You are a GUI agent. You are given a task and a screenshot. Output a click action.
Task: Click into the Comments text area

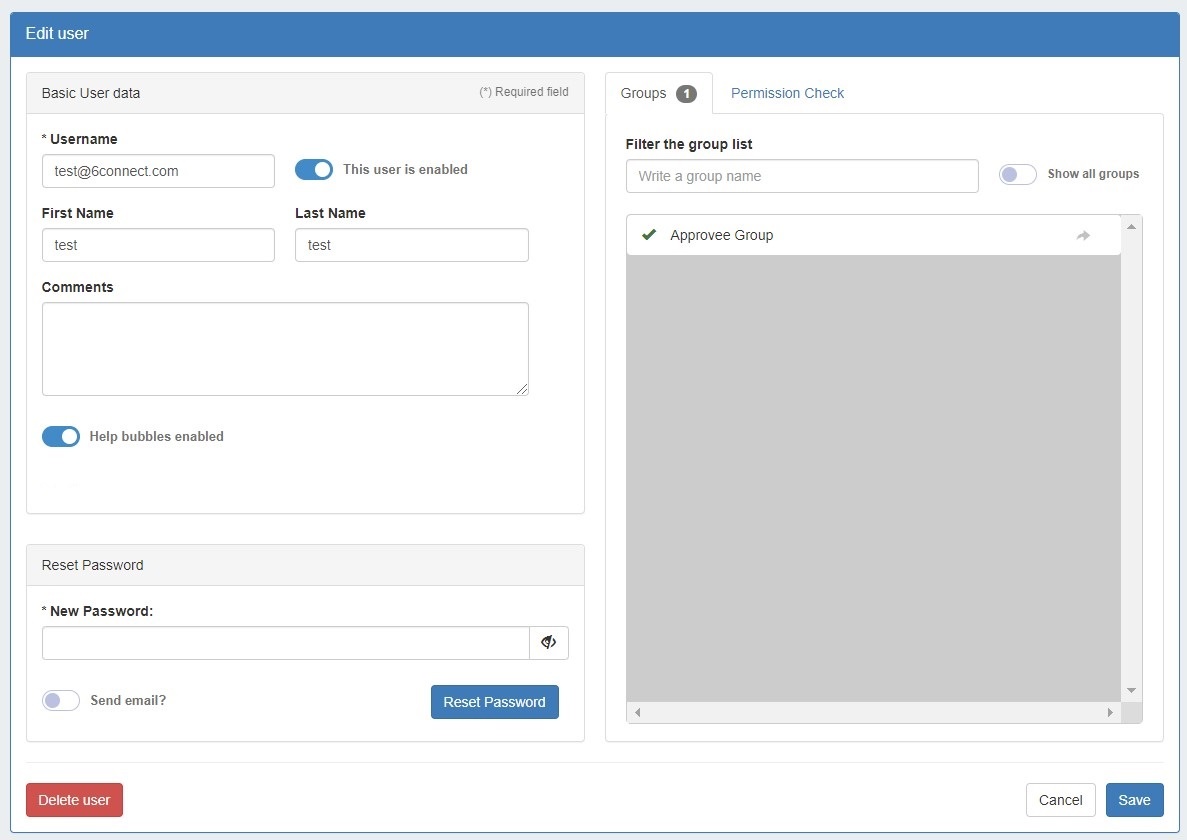pos(285,349)
